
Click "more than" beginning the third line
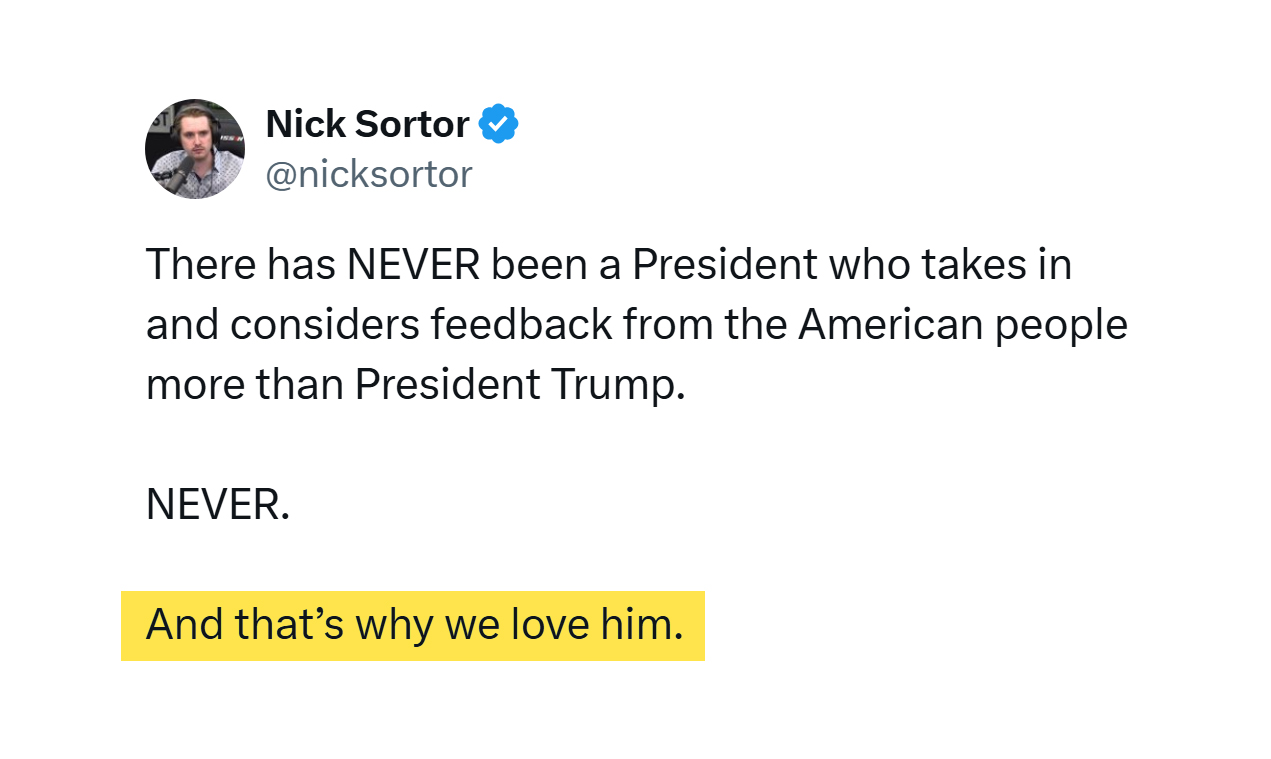[245, 385]
